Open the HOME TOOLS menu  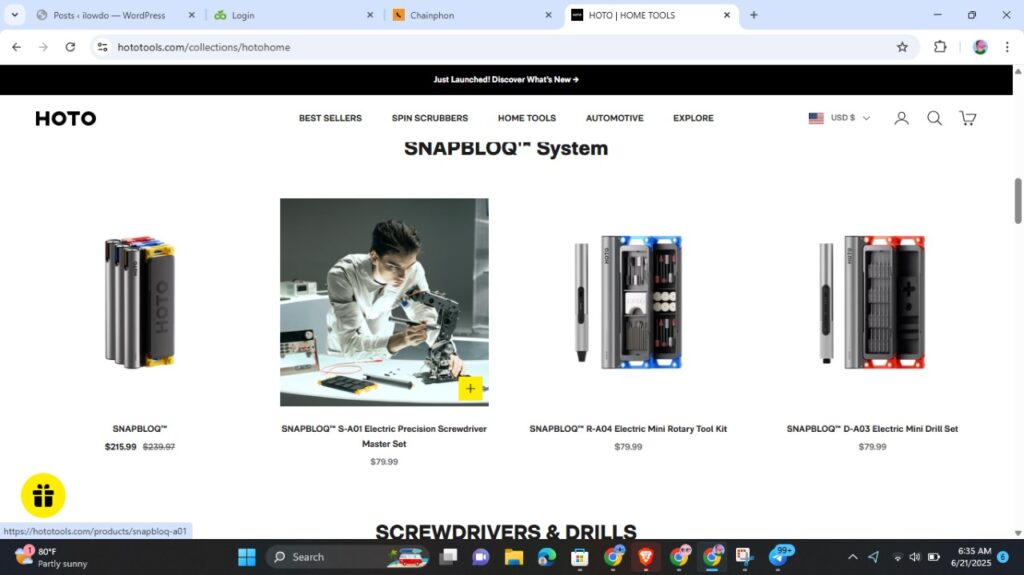point(527,118)
